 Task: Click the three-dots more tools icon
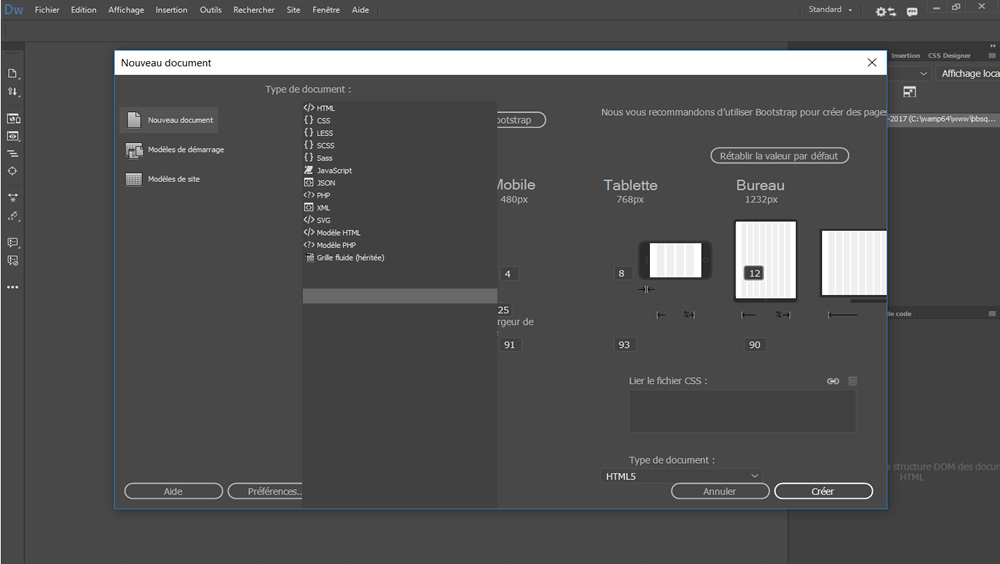click(13, 287)
